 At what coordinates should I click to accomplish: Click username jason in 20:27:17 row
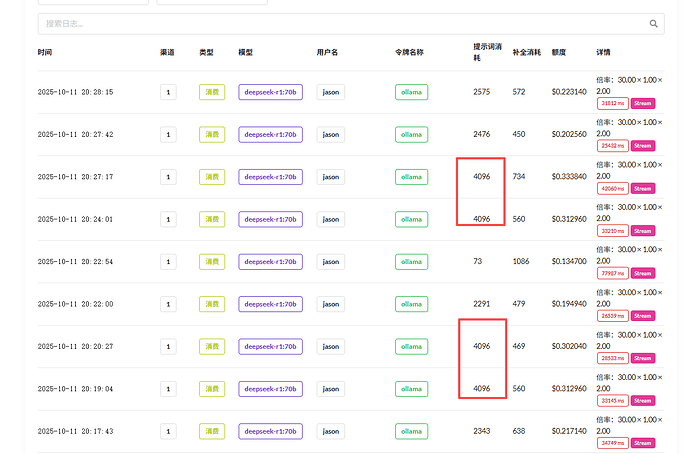coord(331,177)
